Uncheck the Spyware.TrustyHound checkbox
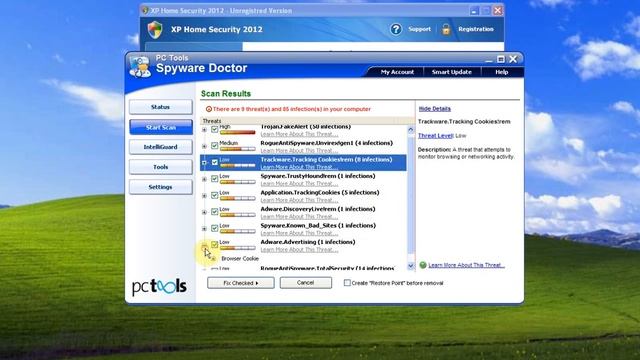 click(x=214, y=179)
